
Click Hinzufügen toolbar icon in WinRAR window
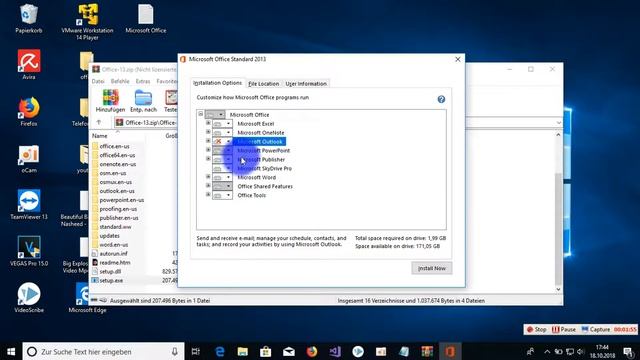click(x=110, y=101)
